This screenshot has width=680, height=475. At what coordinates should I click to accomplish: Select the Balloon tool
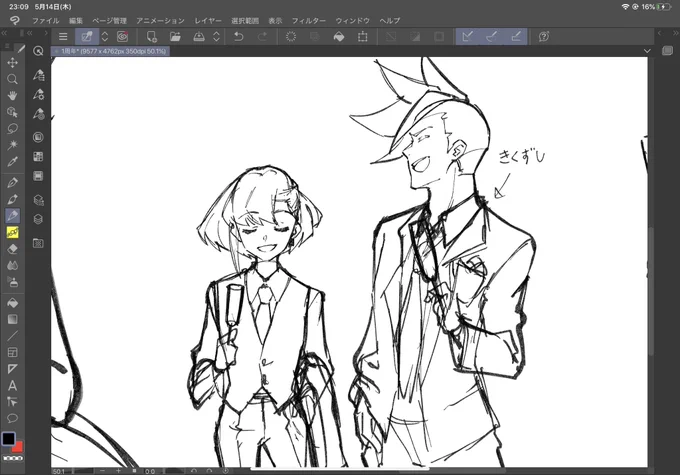(x=13, y=418)
